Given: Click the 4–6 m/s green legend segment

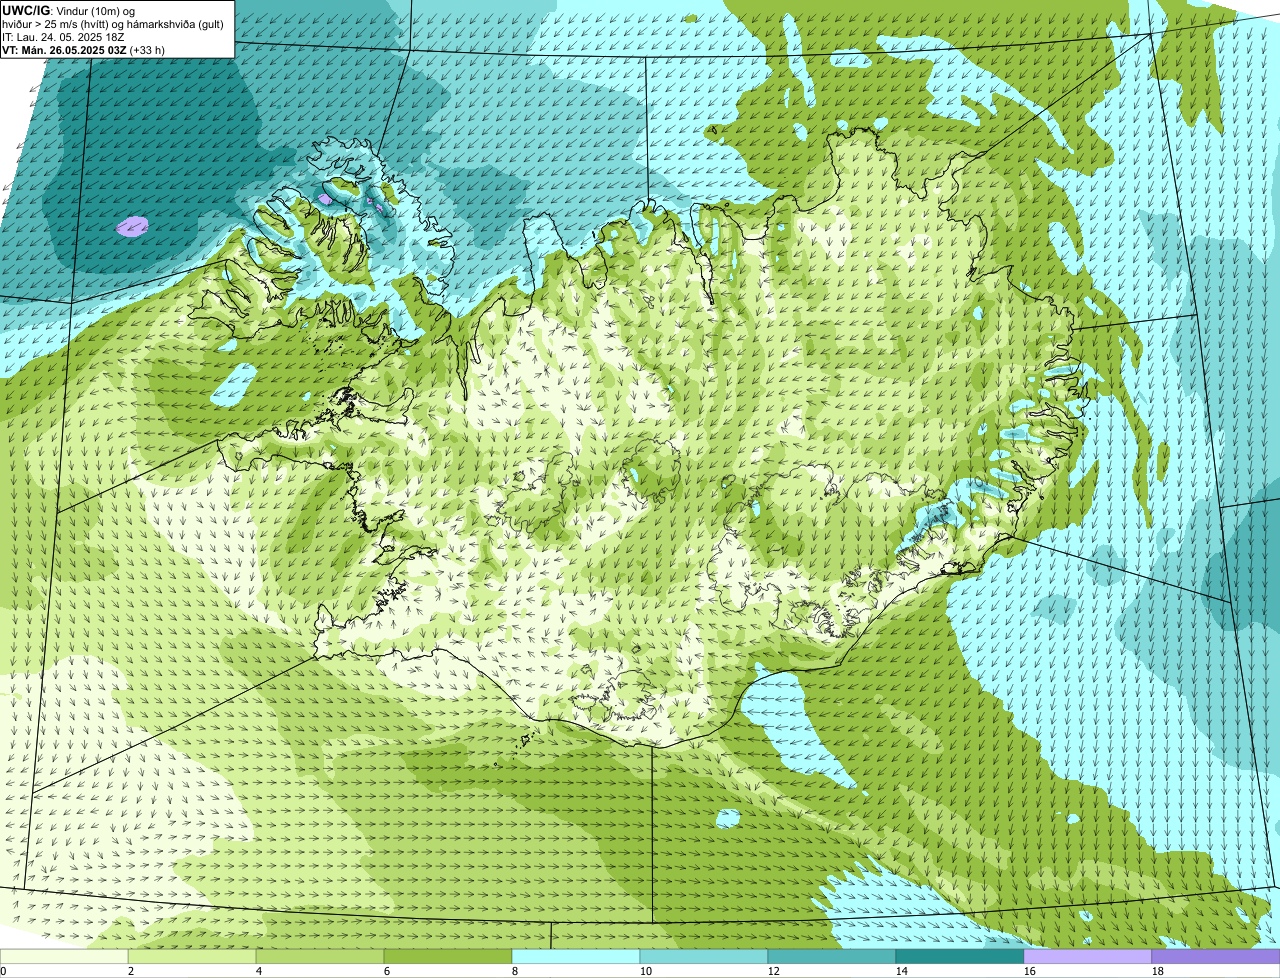Looking at the screenshot, I should coord(320,956).
